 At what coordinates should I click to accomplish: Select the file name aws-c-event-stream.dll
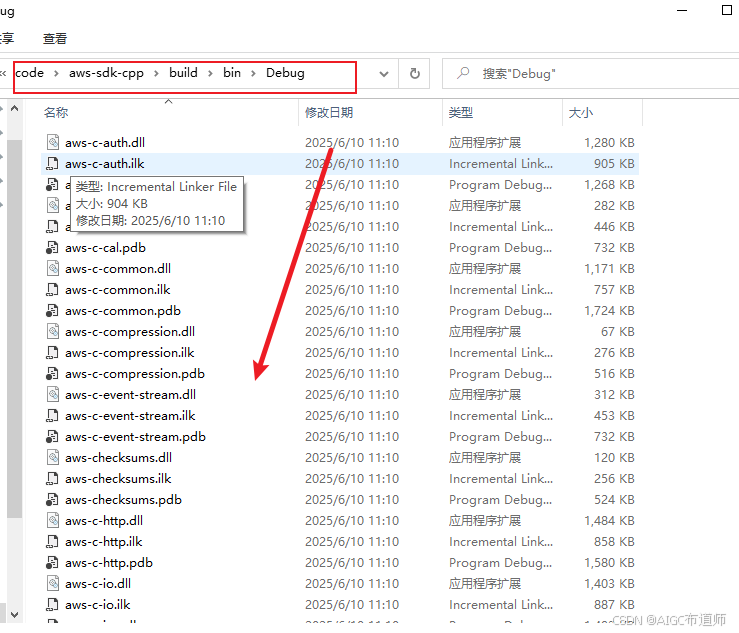pyautogui.click(x=131, y=395)
